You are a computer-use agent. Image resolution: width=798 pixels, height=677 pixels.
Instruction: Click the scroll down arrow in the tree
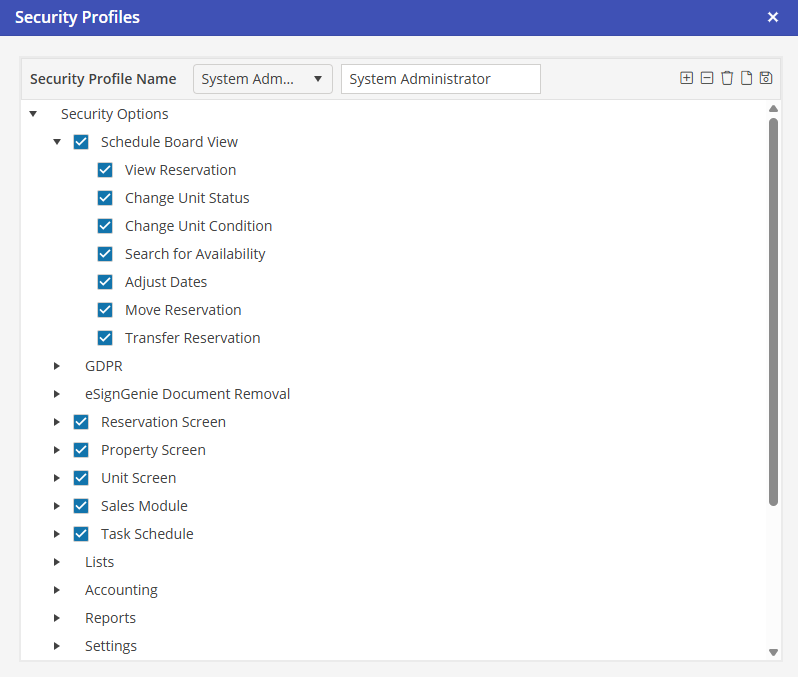tap(773, 651)
